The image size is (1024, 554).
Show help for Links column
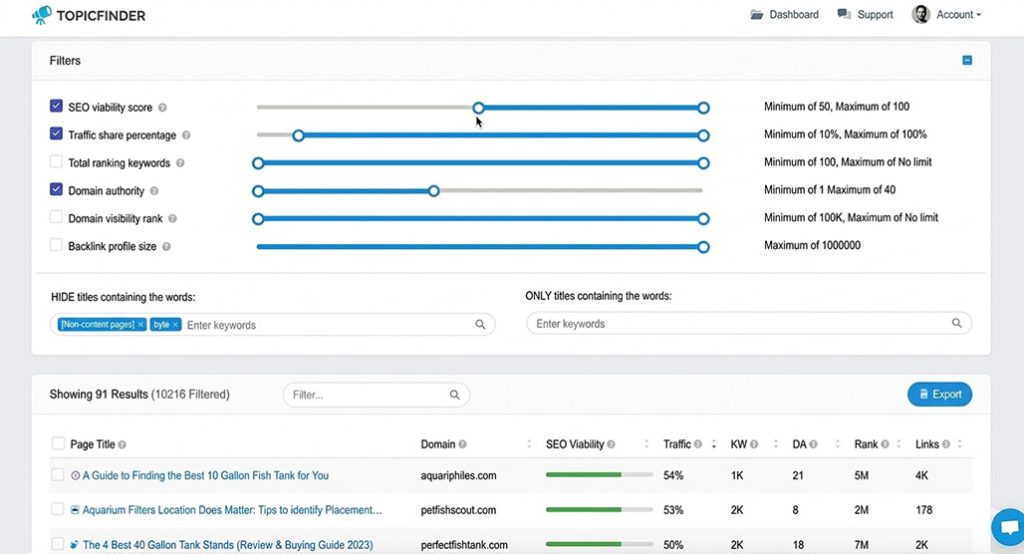[946, 444]
